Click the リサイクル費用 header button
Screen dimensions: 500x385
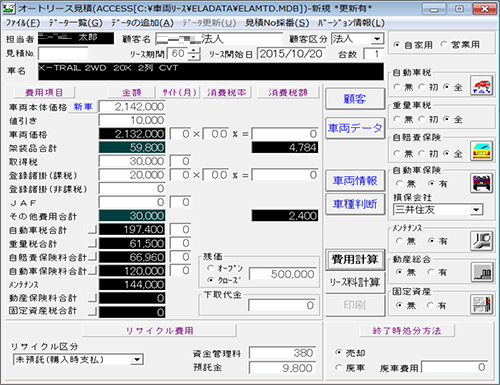tap(159, 331)
